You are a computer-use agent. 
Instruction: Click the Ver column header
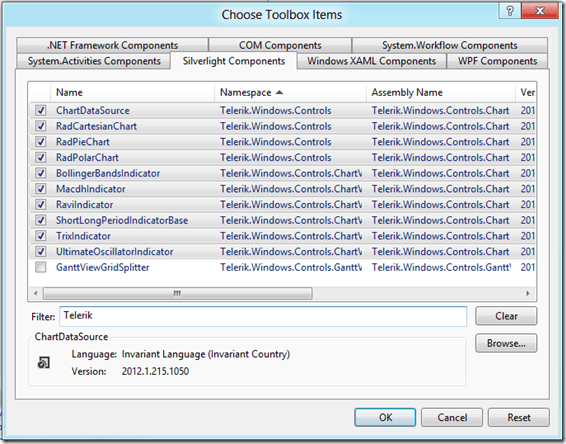[527, 92]
